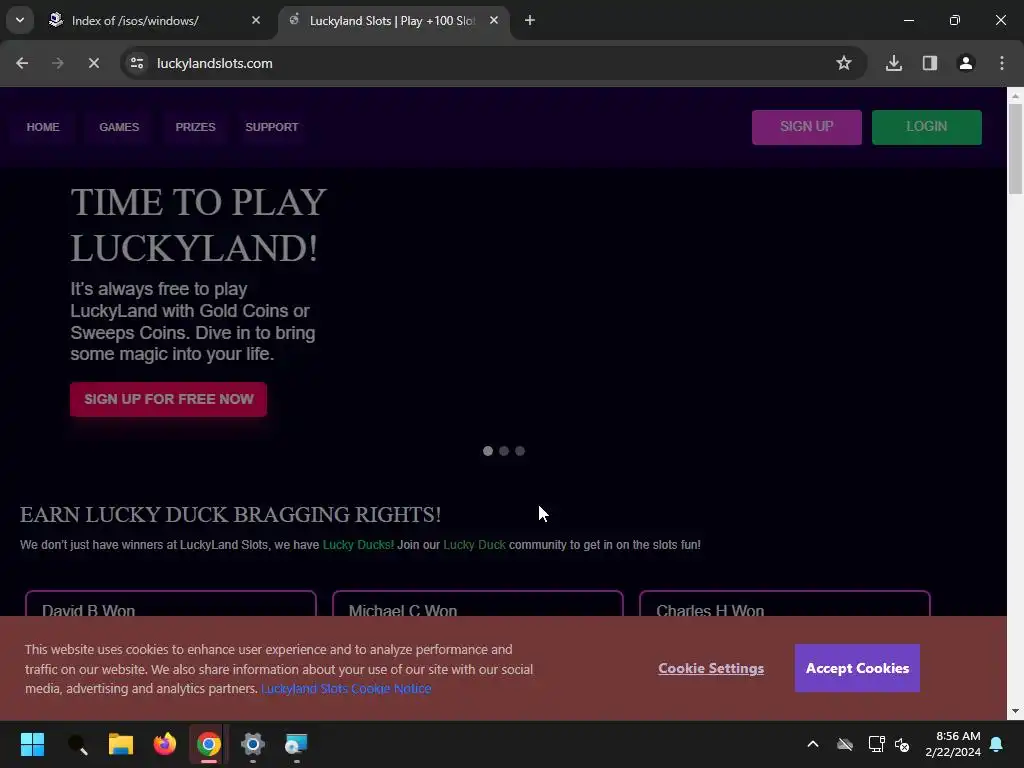Screen dimensions: 1024x768
Task: Open the clock showing 8:56 AM
Action: [953, 744]
